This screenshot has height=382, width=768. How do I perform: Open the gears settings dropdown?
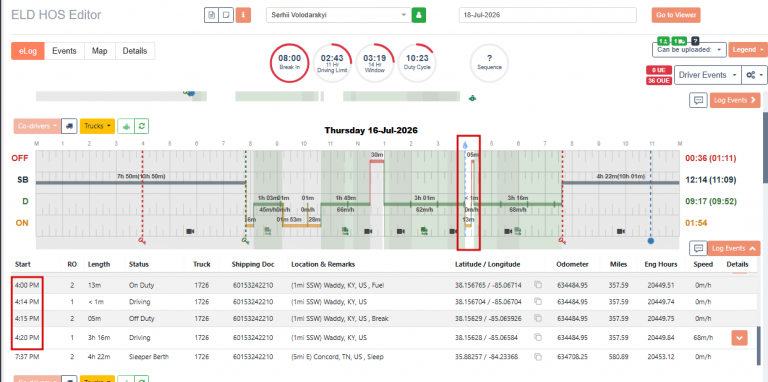pos(754,75)
